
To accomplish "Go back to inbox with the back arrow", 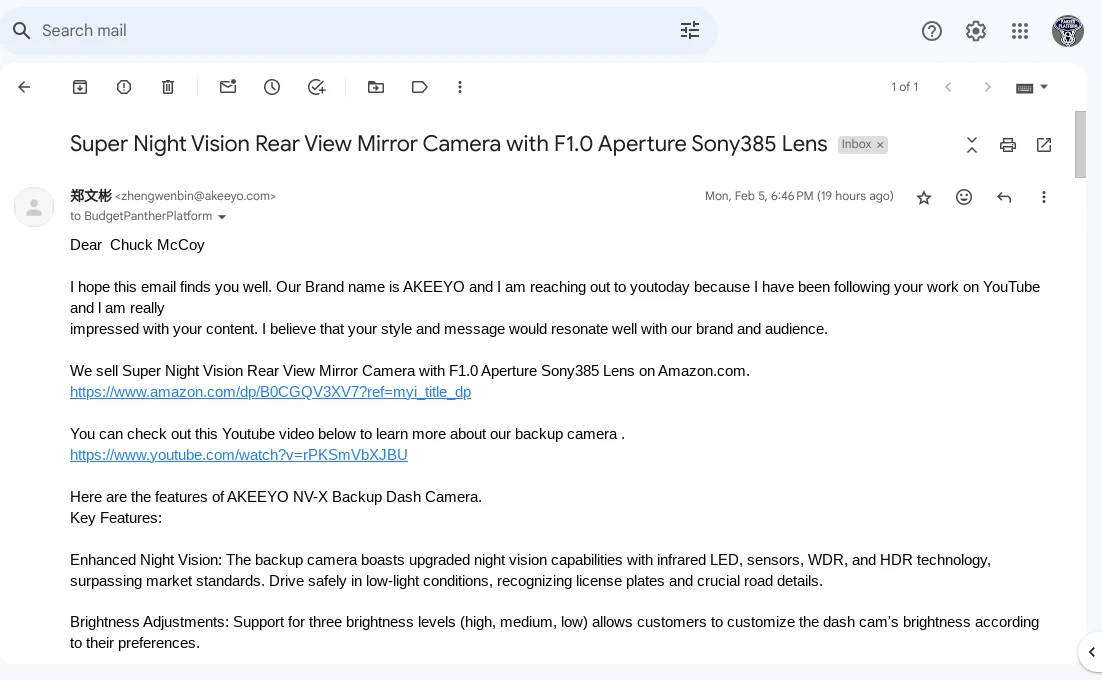I will coord(24,87).
